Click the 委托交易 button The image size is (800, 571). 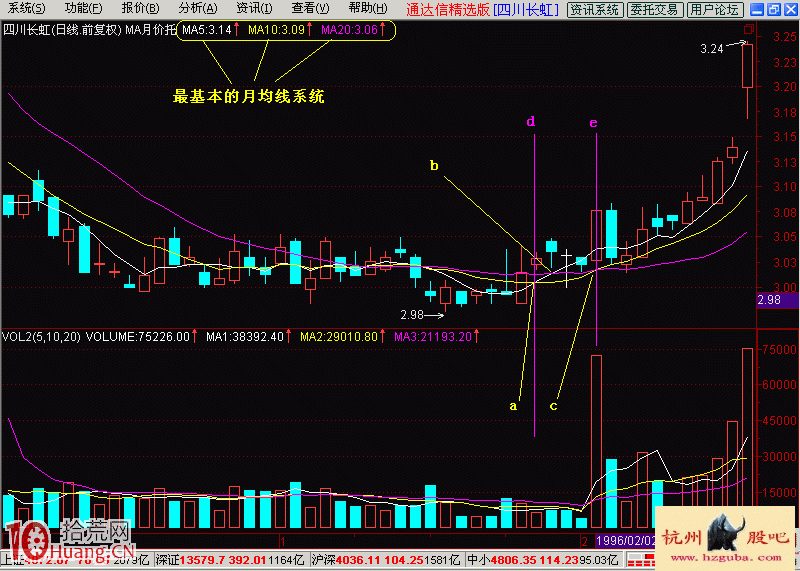[x=655, y=9]
